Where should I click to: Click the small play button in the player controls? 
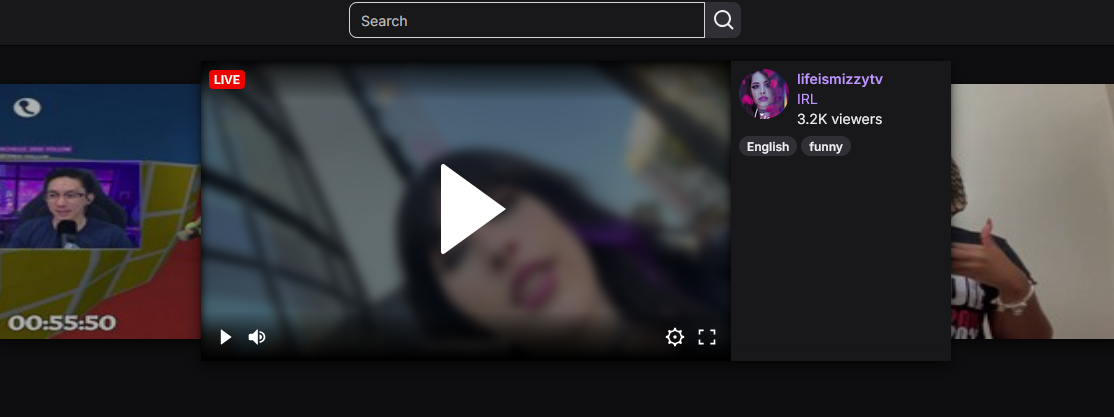[x=225, y=337]
